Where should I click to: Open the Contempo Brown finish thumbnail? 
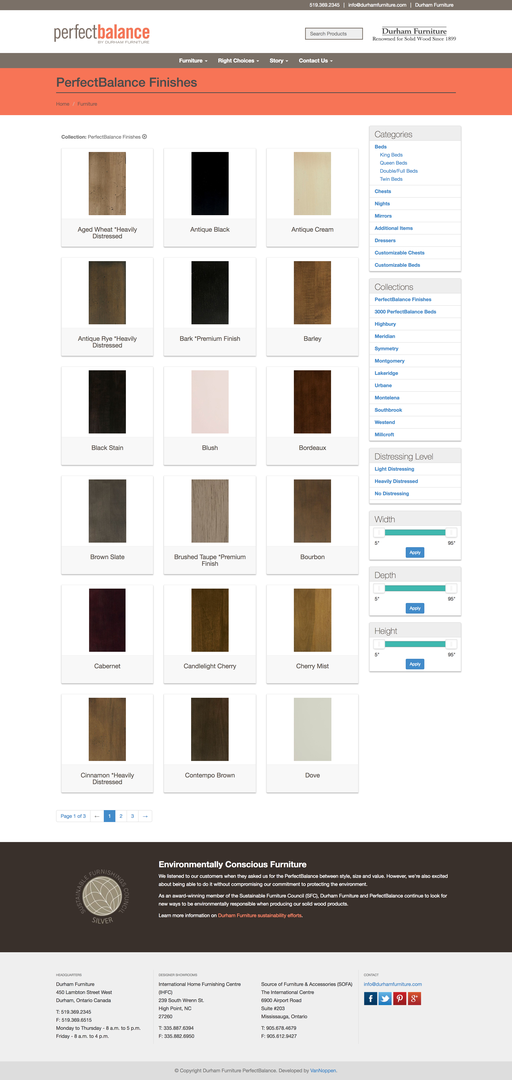click(x=209, y=729)
